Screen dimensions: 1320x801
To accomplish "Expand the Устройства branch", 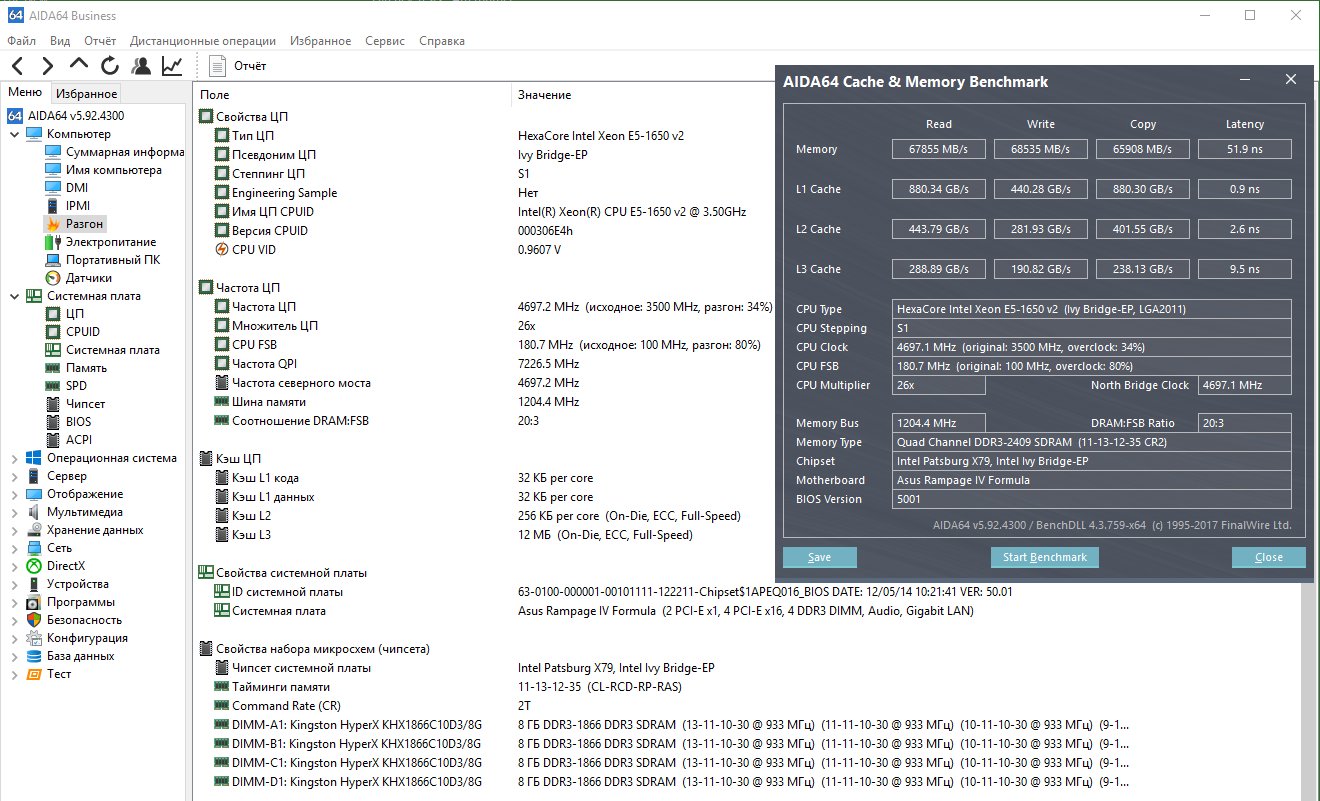I will point(14,584).
